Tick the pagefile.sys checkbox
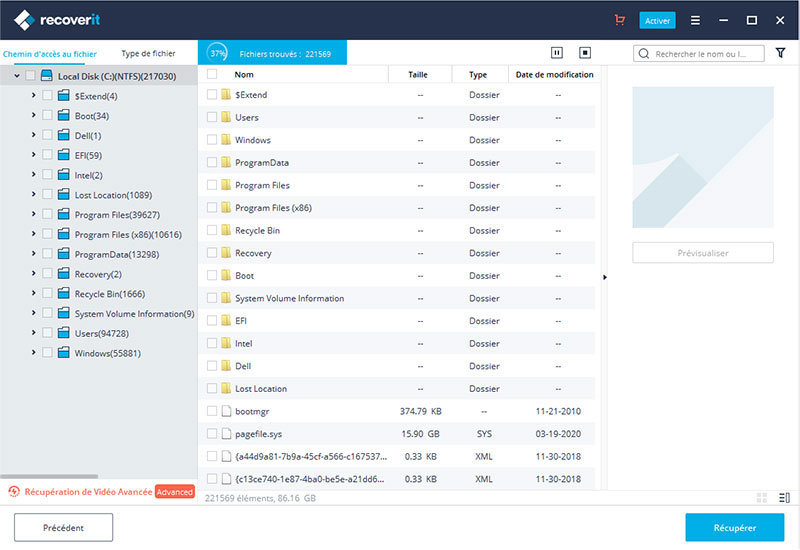The width and height of the screenshot is (800, 550). 212,434
